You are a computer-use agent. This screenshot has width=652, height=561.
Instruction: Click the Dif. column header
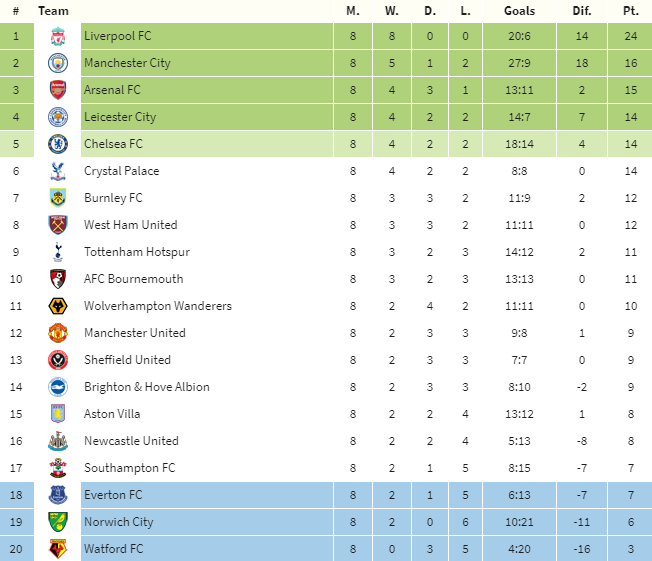[582, 11]
